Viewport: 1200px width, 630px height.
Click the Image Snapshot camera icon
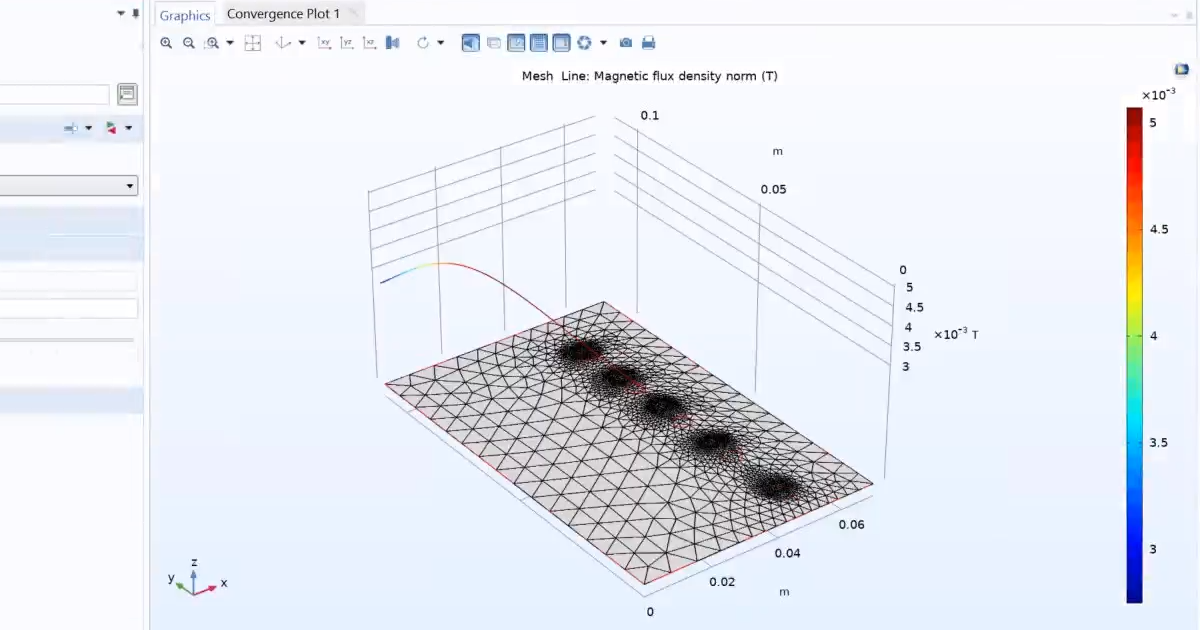[625, 42]
